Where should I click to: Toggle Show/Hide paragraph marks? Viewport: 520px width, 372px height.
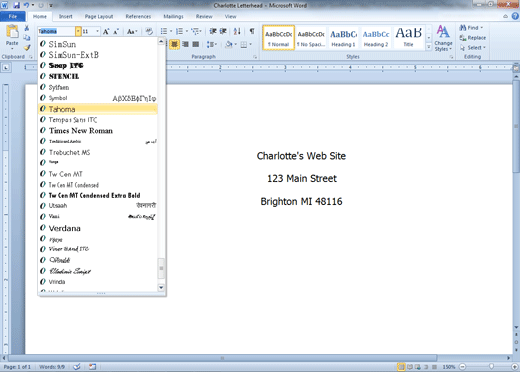pos(252,31)
